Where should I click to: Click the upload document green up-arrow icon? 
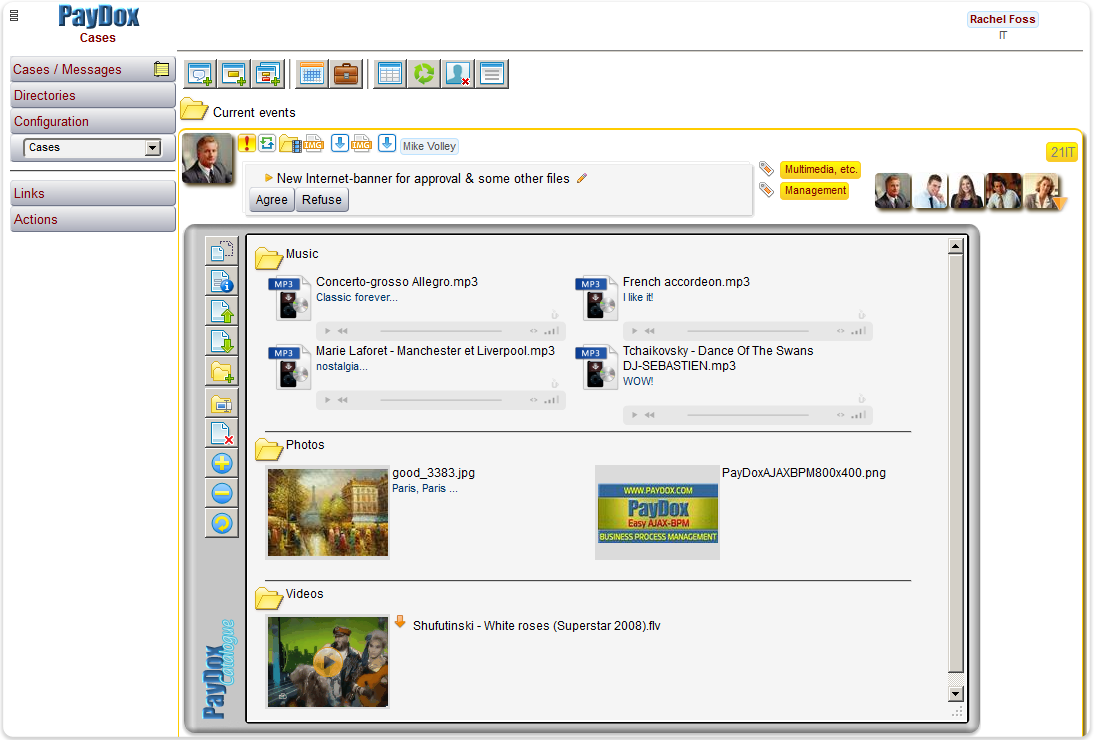222,311
